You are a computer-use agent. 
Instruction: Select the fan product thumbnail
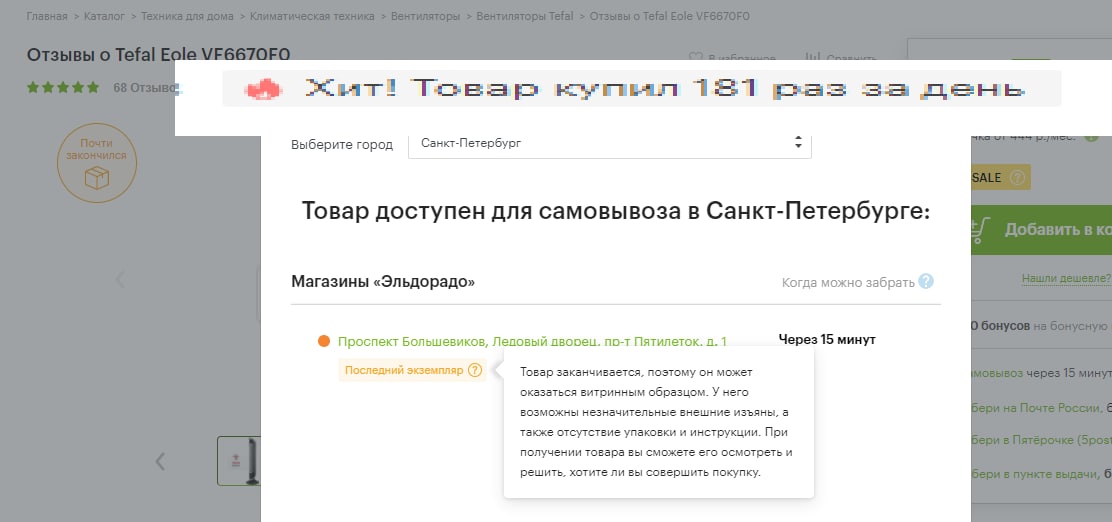tap(239, 461)
